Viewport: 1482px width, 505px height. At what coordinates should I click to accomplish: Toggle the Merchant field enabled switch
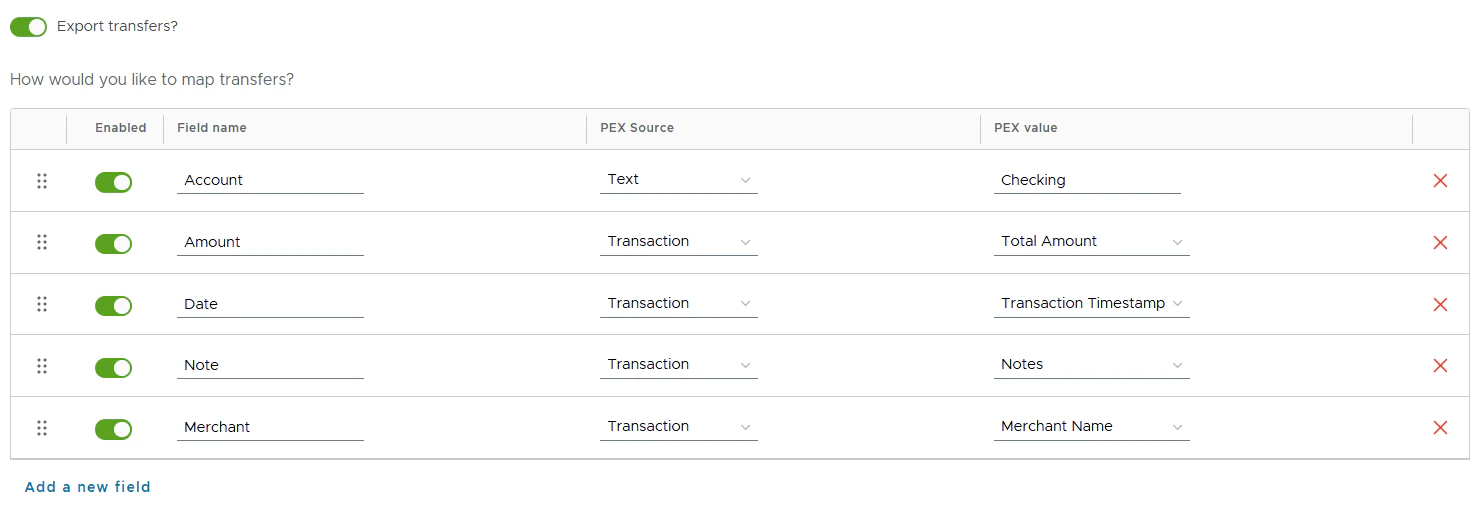113,429
